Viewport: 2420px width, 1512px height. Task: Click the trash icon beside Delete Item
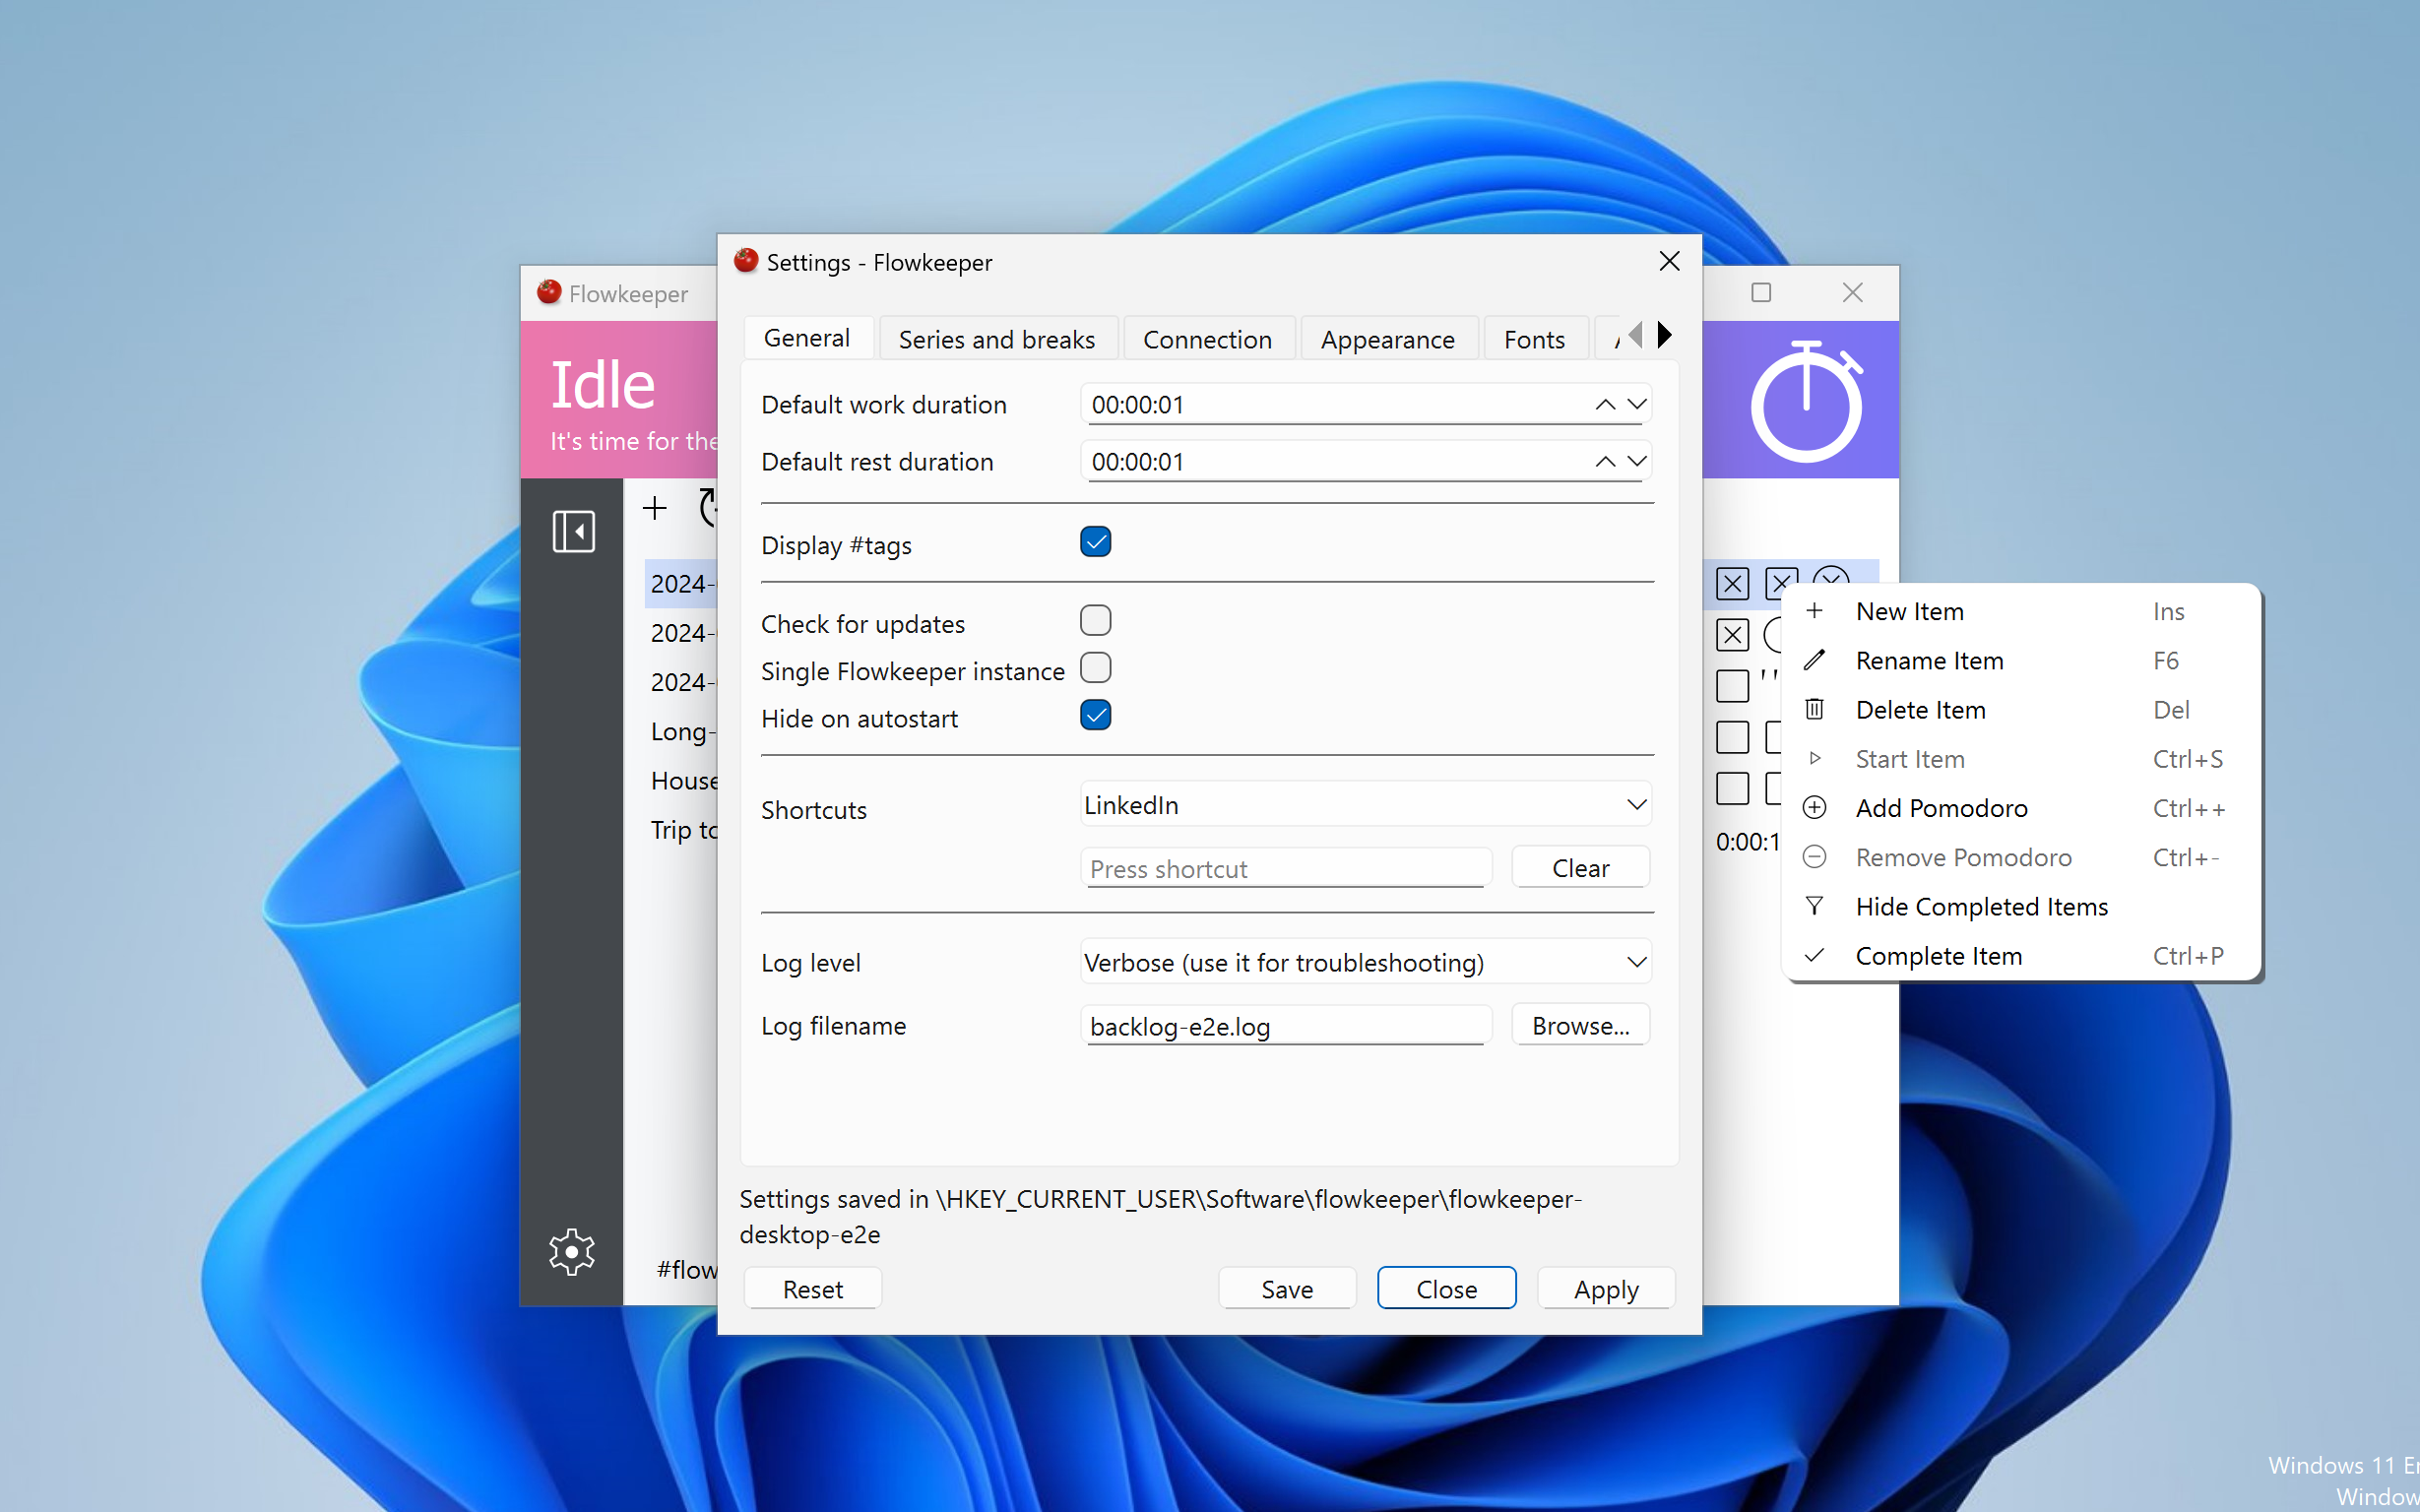[1815, 709]
